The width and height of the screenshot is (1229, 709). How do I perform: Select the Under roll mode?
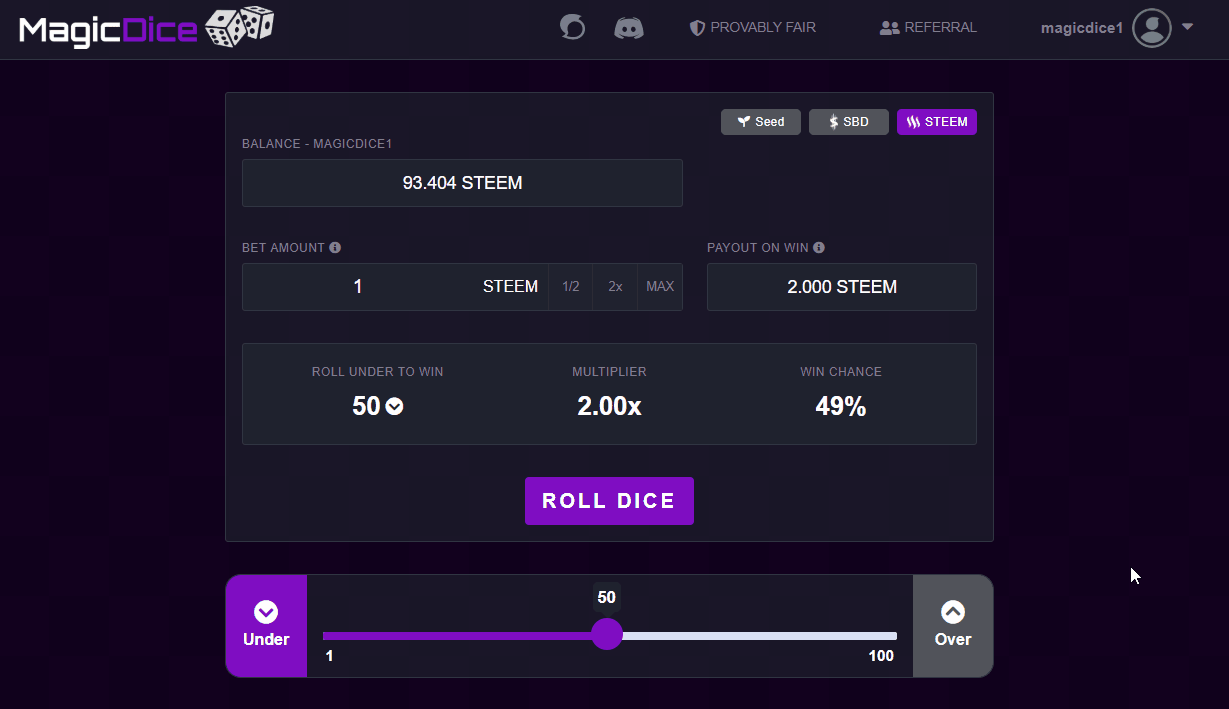click(266, 626)
